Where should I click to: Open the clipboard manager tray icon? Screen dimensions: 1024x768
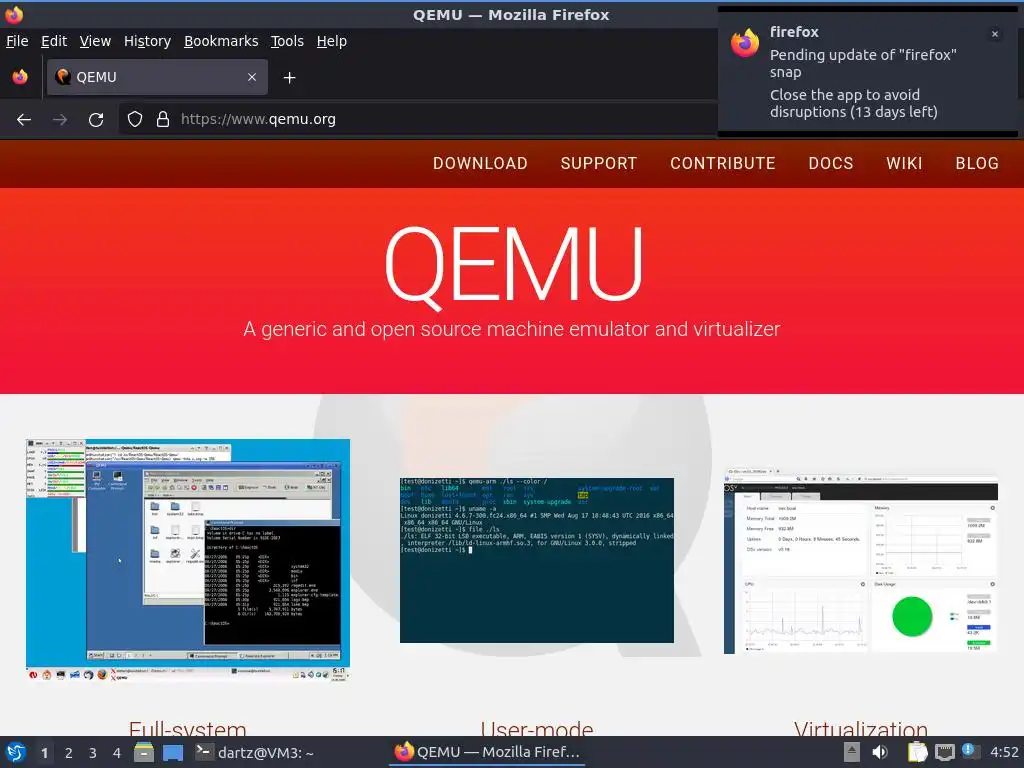(x=918, y=752)
